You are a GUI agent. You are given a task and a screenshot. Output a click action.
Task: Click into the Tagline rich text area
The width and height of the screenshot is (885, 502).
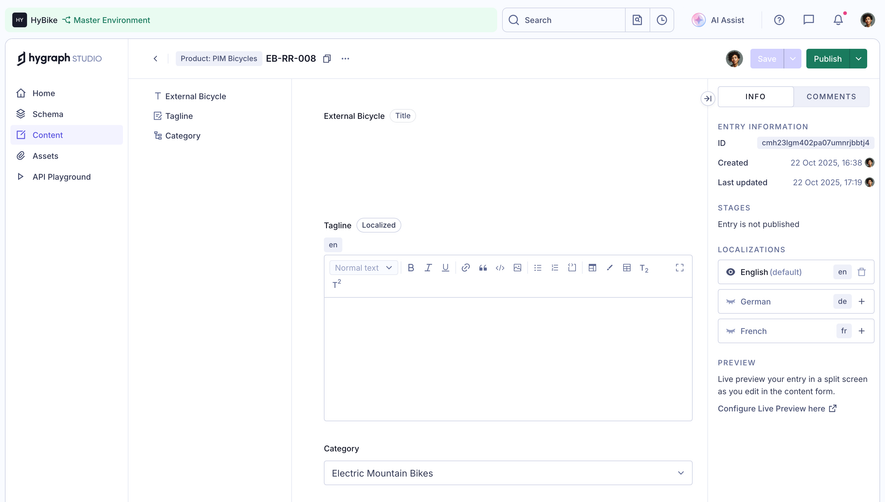[x=508, y=359]
